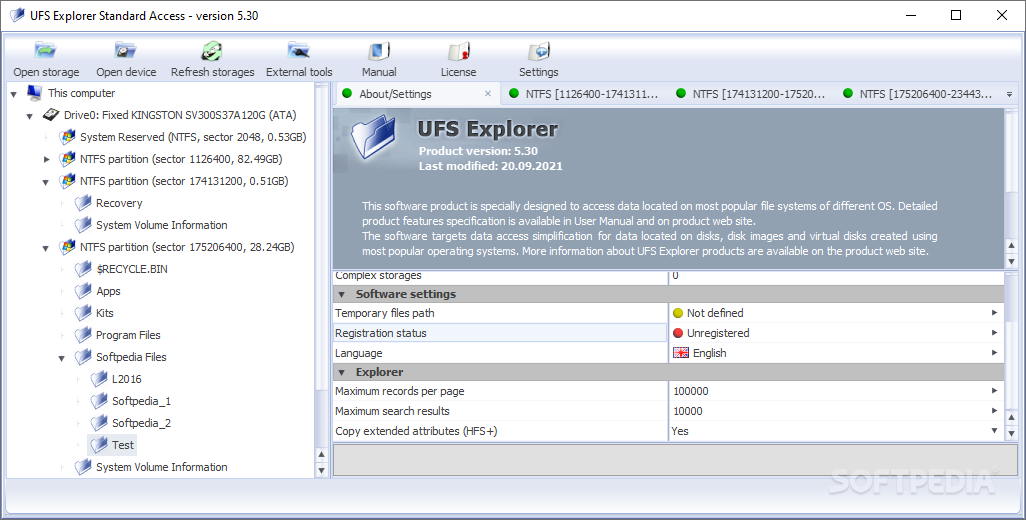Click the 10000 search results value
This screenshot has width=1026, height=520.
coord(688,411)
